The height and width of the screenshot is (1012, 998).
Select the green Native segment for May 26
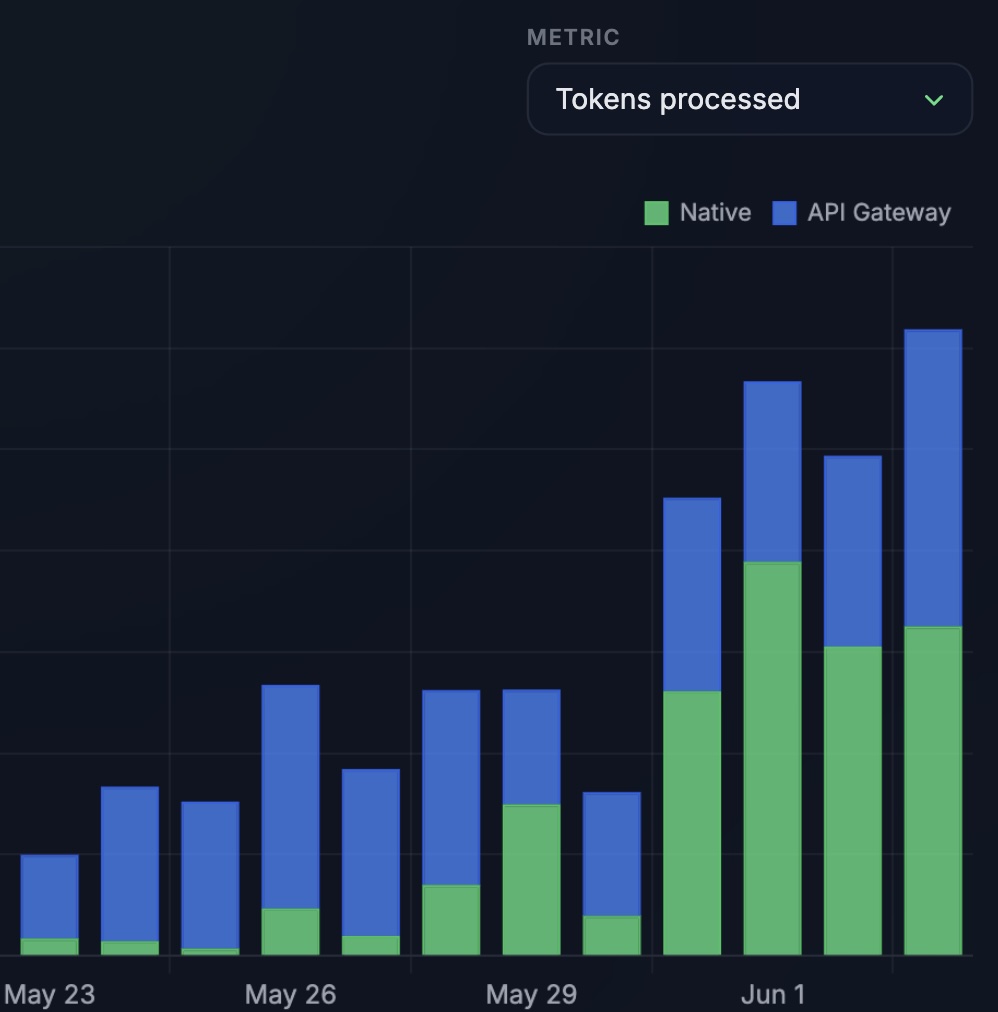pos(290,932)
